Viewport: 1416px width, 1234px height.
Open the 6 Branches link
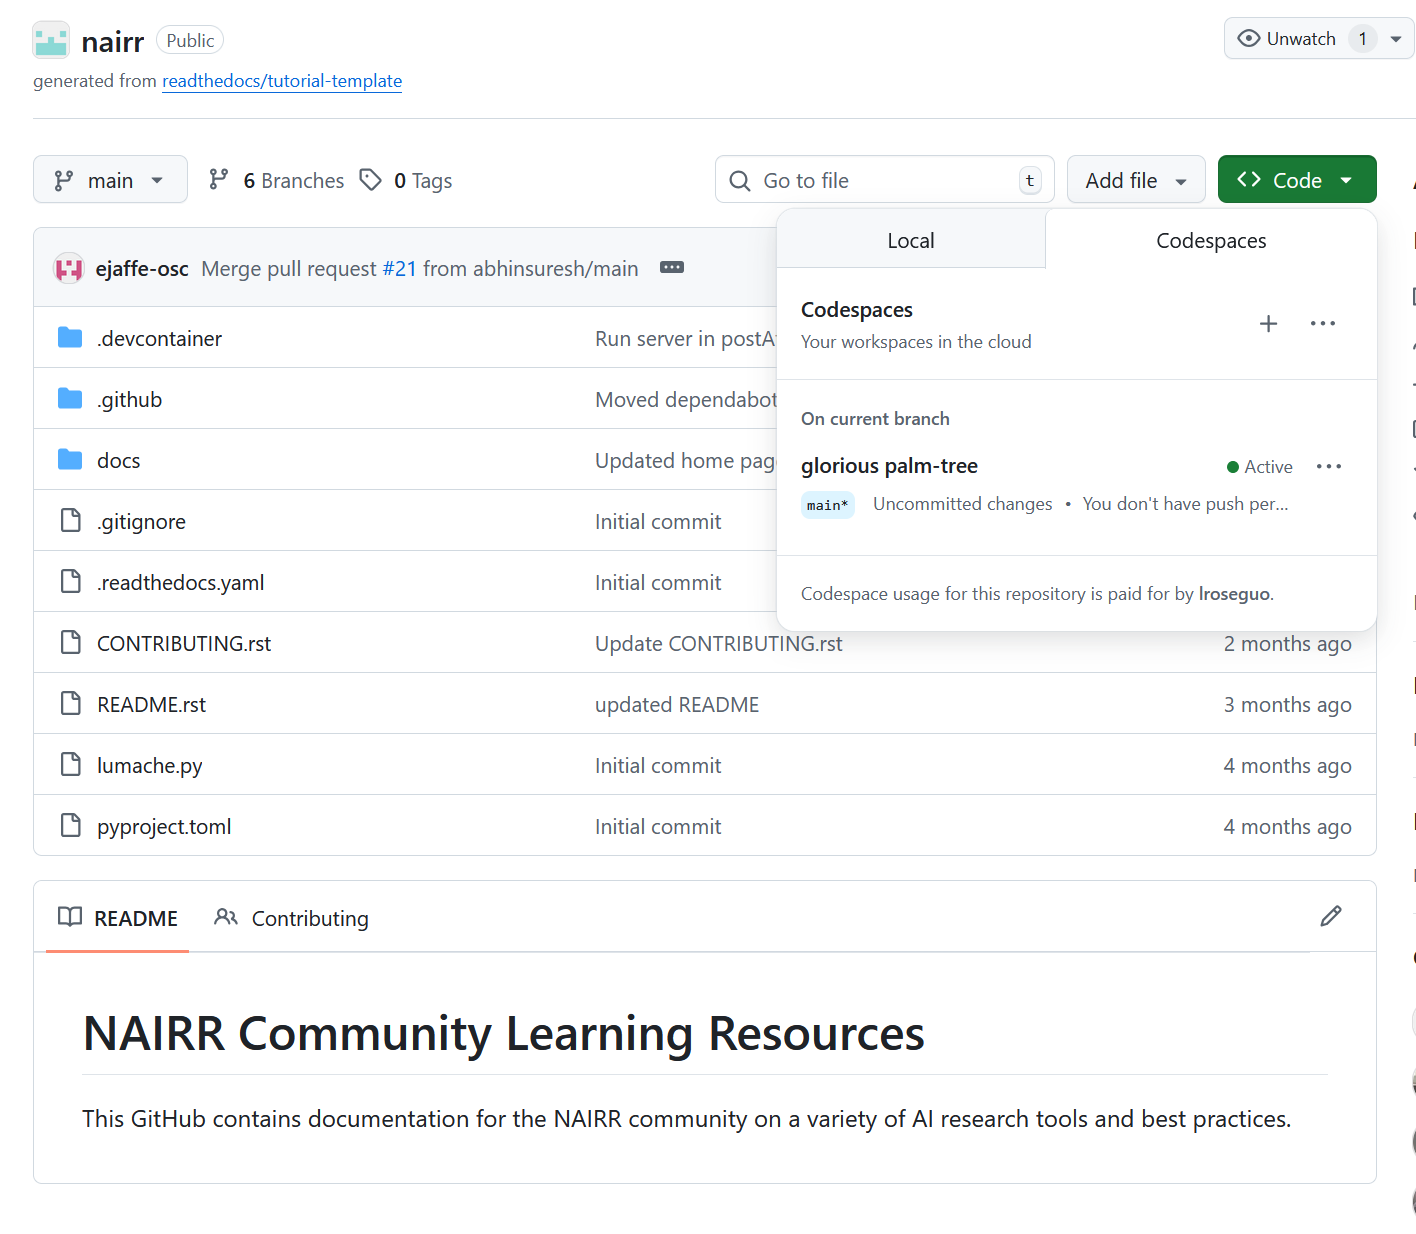276,180
